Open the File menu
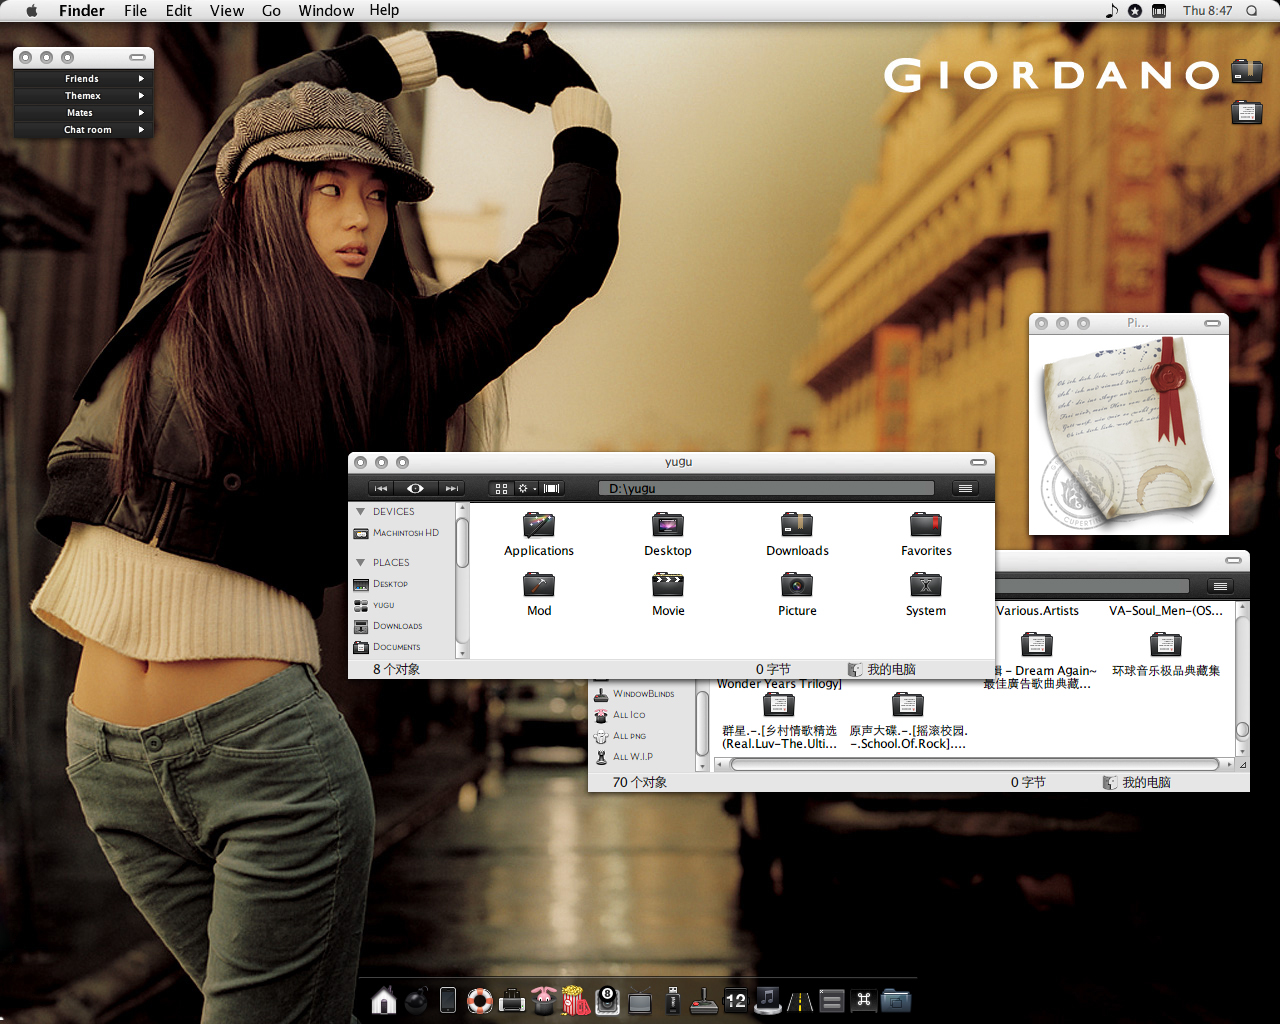 135,10
